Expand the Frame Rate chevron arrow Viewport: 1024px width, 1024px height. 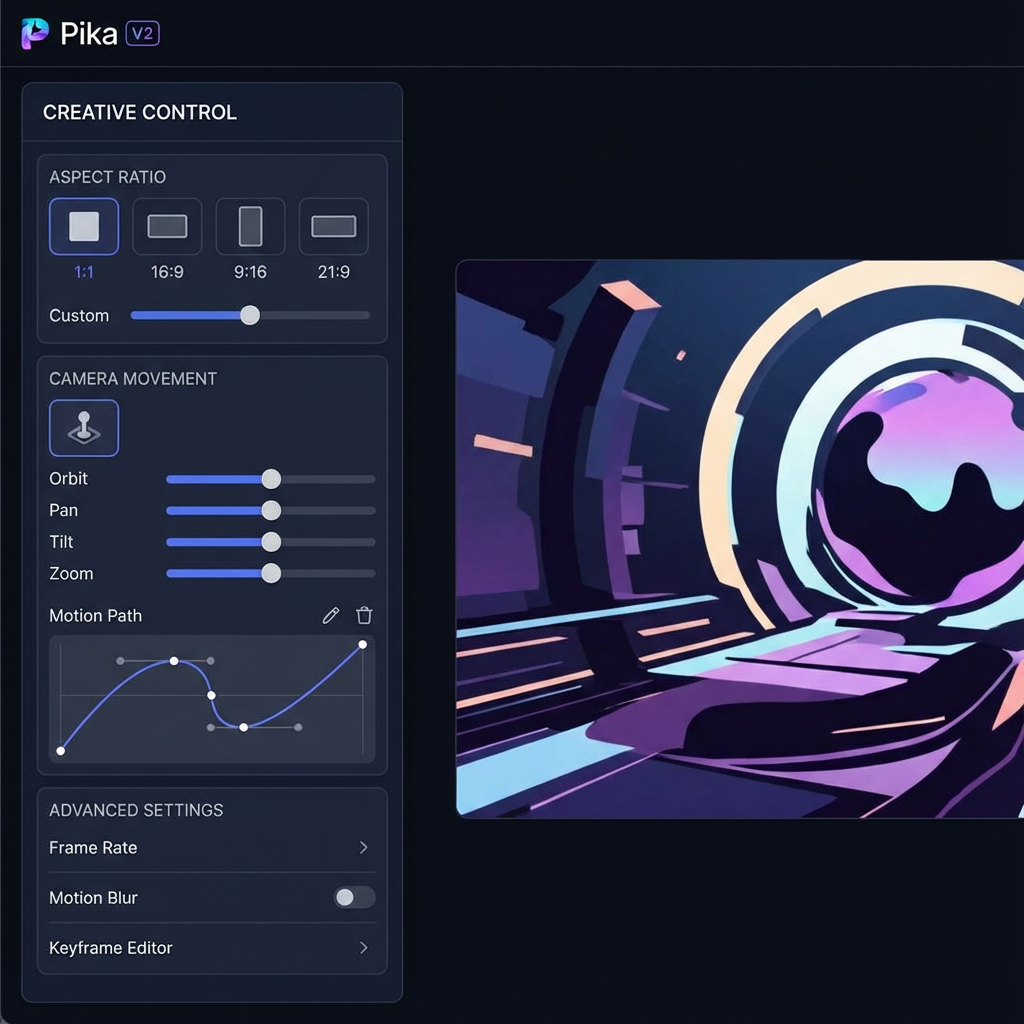(x=363, y=848)
